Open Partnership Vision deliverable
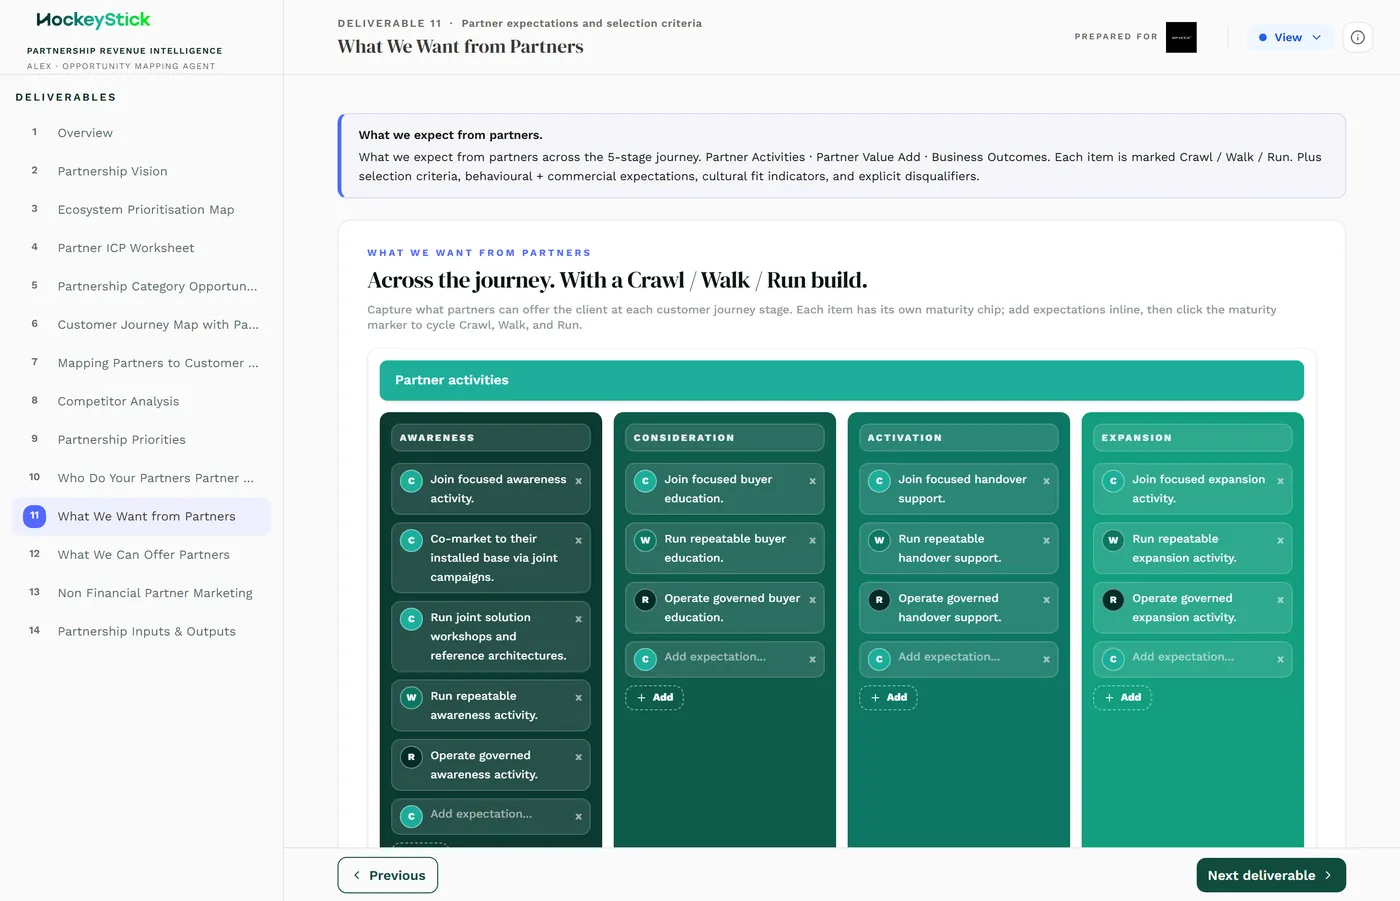Viewport: 1400px width, 901px height. pos(141,171)
